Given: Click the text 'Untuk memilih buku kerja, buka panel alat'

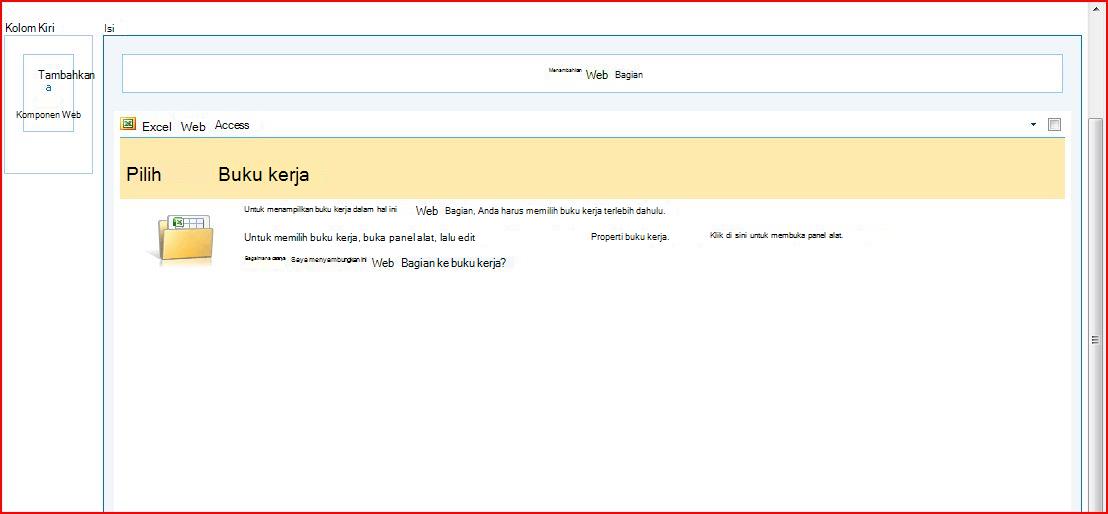Looking at the screenshot, I should tap(339, 238).
